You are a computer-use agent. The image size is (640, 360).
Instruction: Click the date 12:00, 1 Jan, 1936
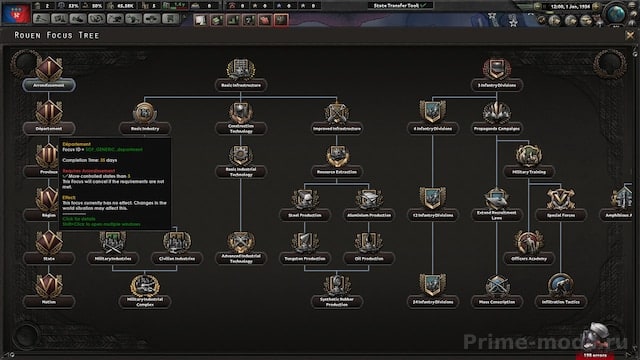click(x=570, y=7)
